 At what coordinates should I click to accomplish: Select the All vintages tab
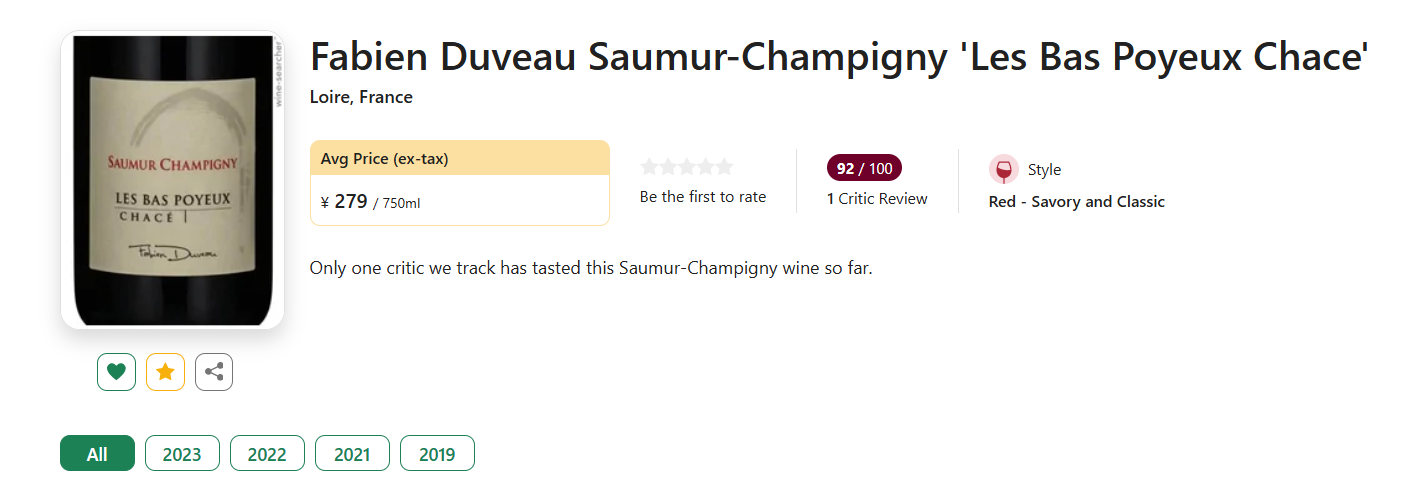click(x=97, y=454)
